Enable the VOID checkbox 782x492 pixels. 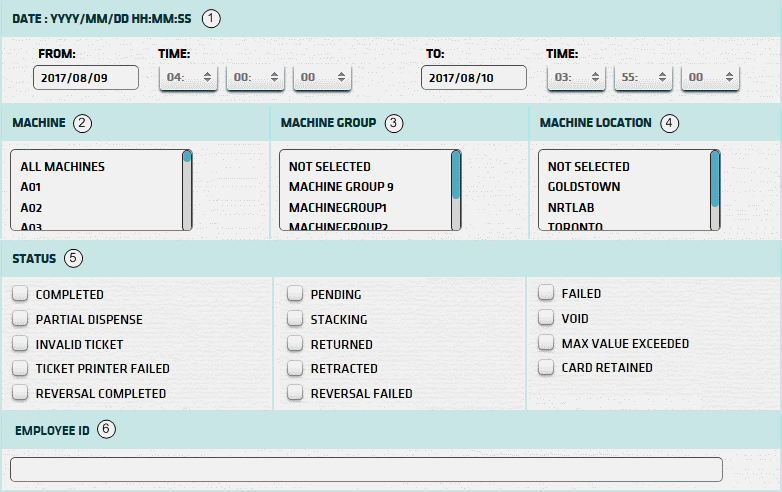pyautogui.click(x=546, y=318)
